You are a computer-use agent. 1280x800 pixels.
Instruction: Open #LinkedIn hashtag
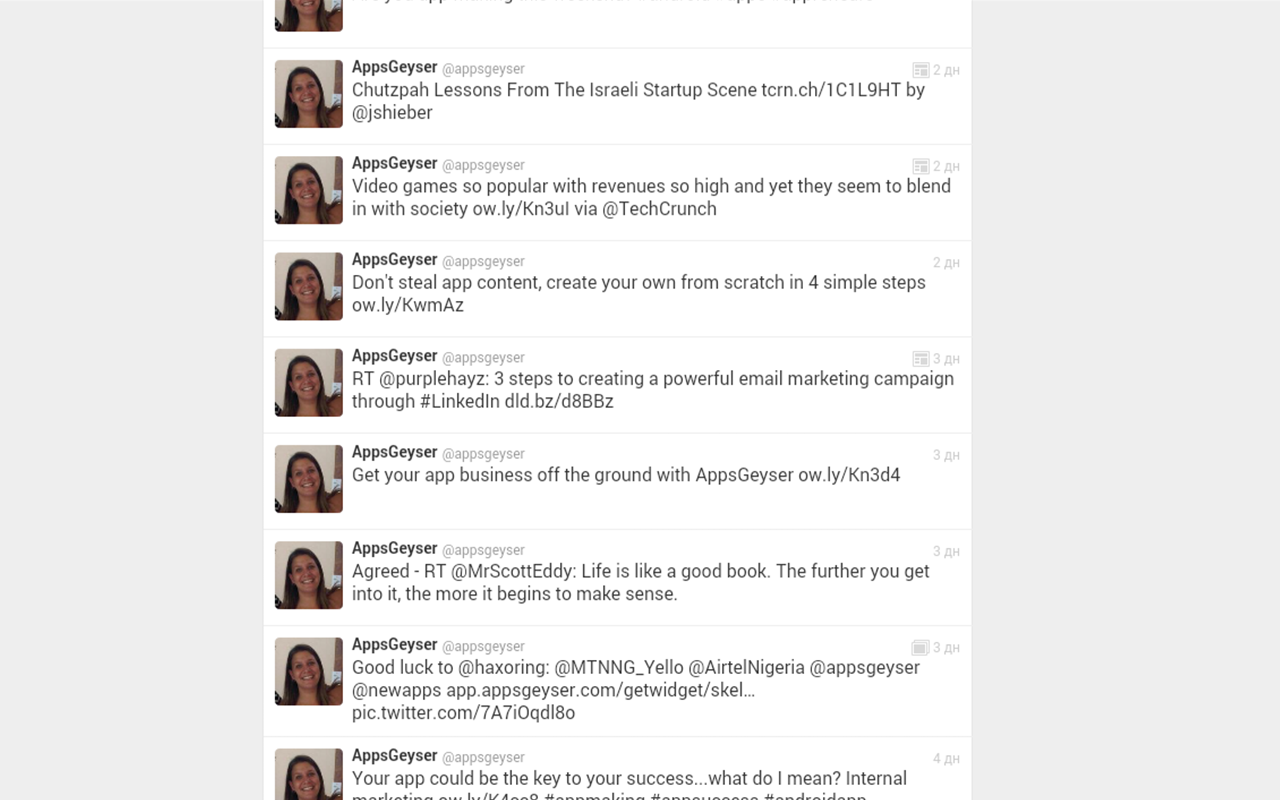[459, 401]
